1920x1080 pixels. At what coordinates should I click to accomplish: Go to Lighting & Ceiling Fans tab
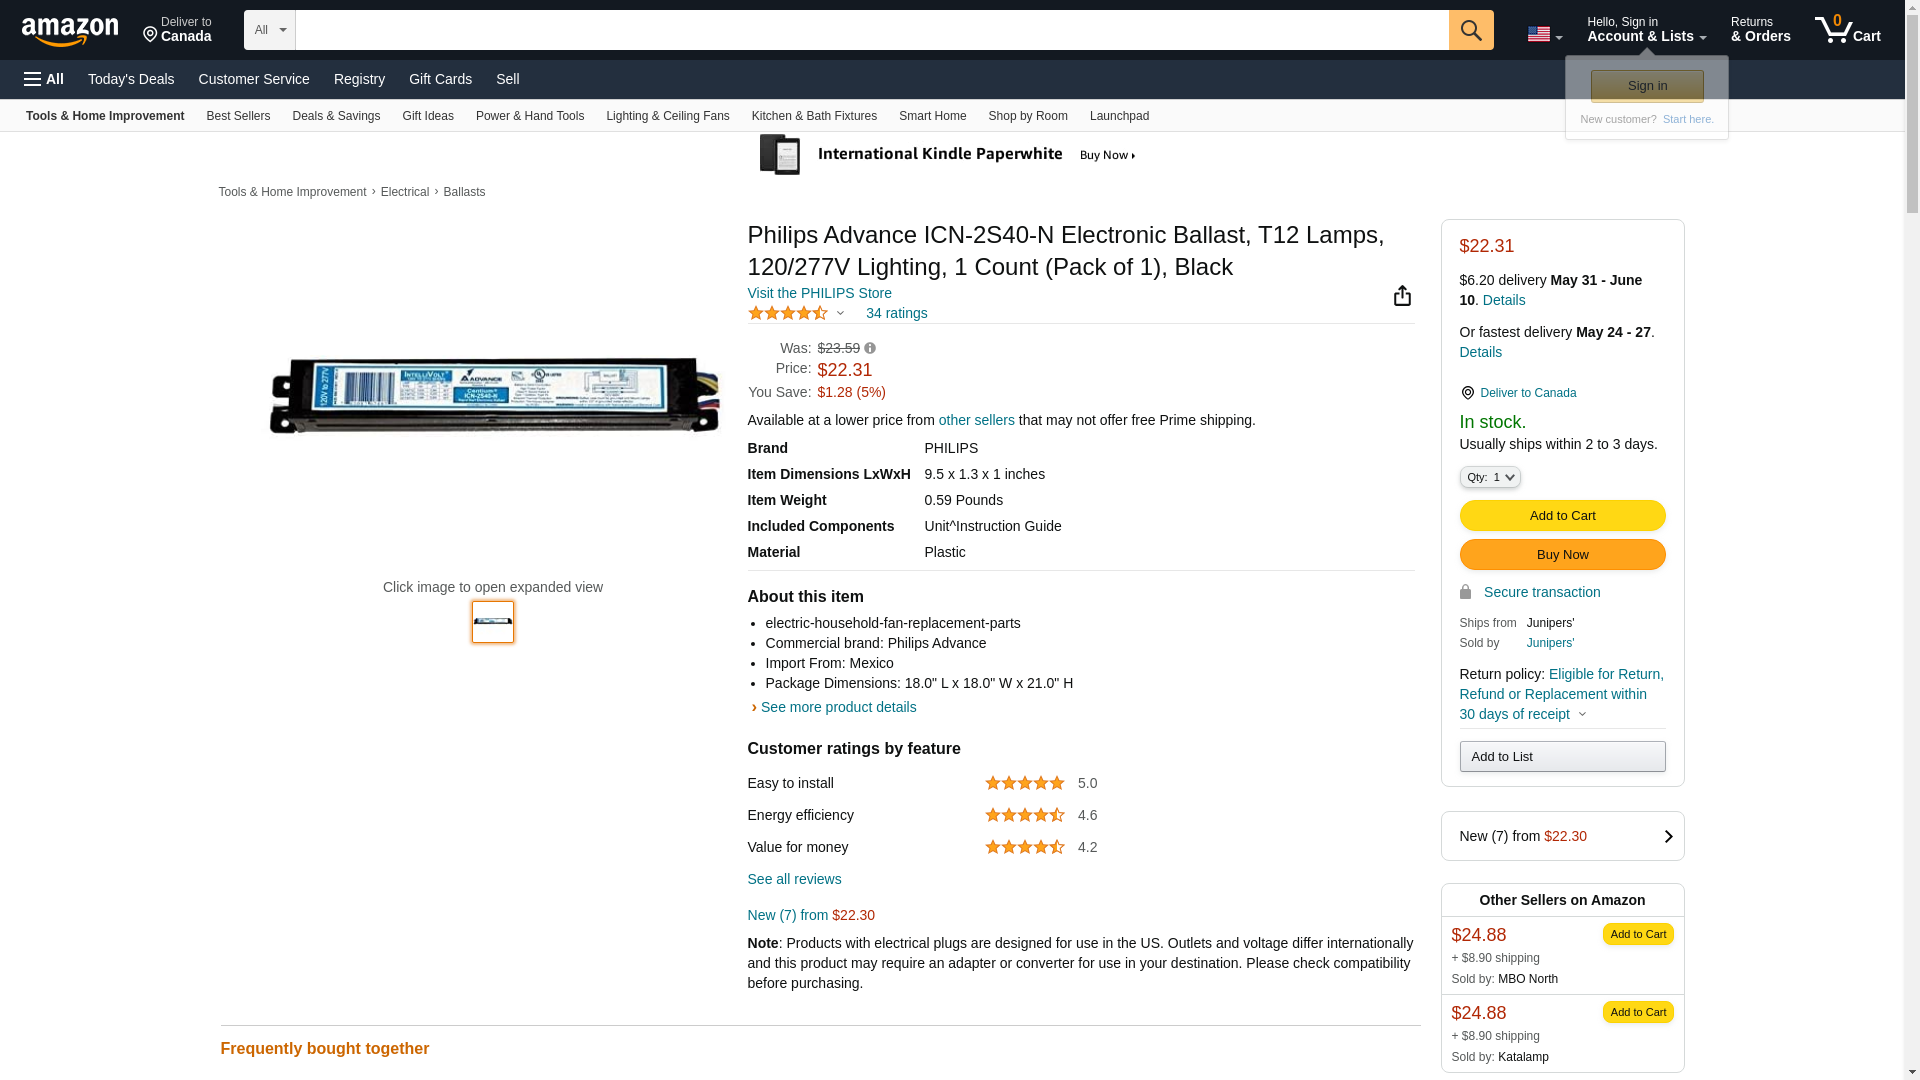tap(667, 116)
